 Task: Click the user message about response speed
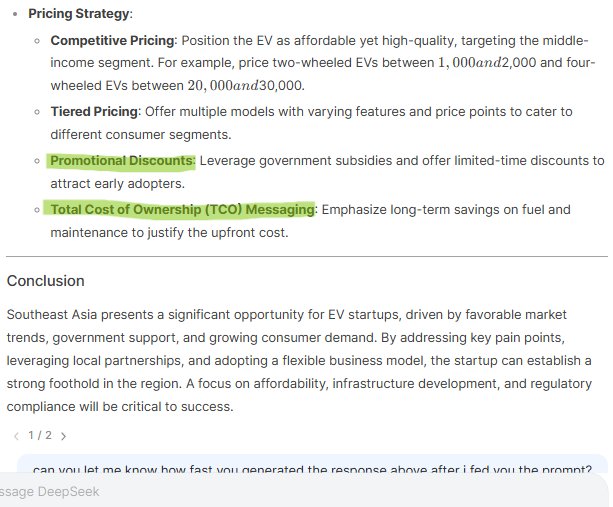coord(312,469)
